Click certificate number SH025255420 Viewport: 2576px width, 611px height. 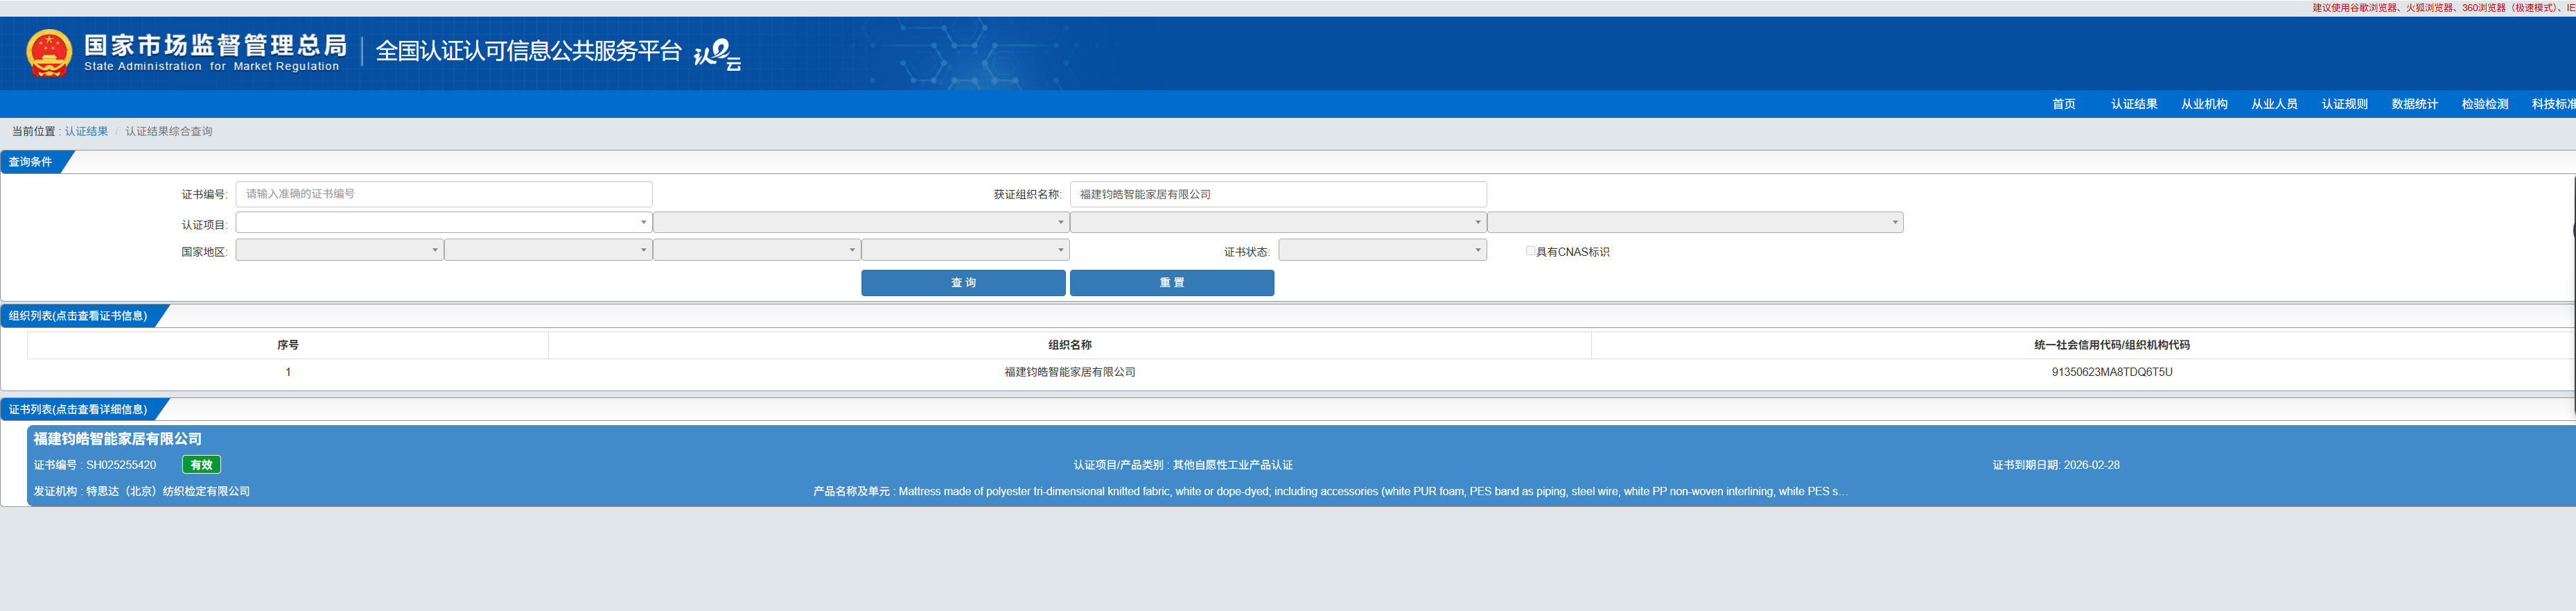[121, 465]
